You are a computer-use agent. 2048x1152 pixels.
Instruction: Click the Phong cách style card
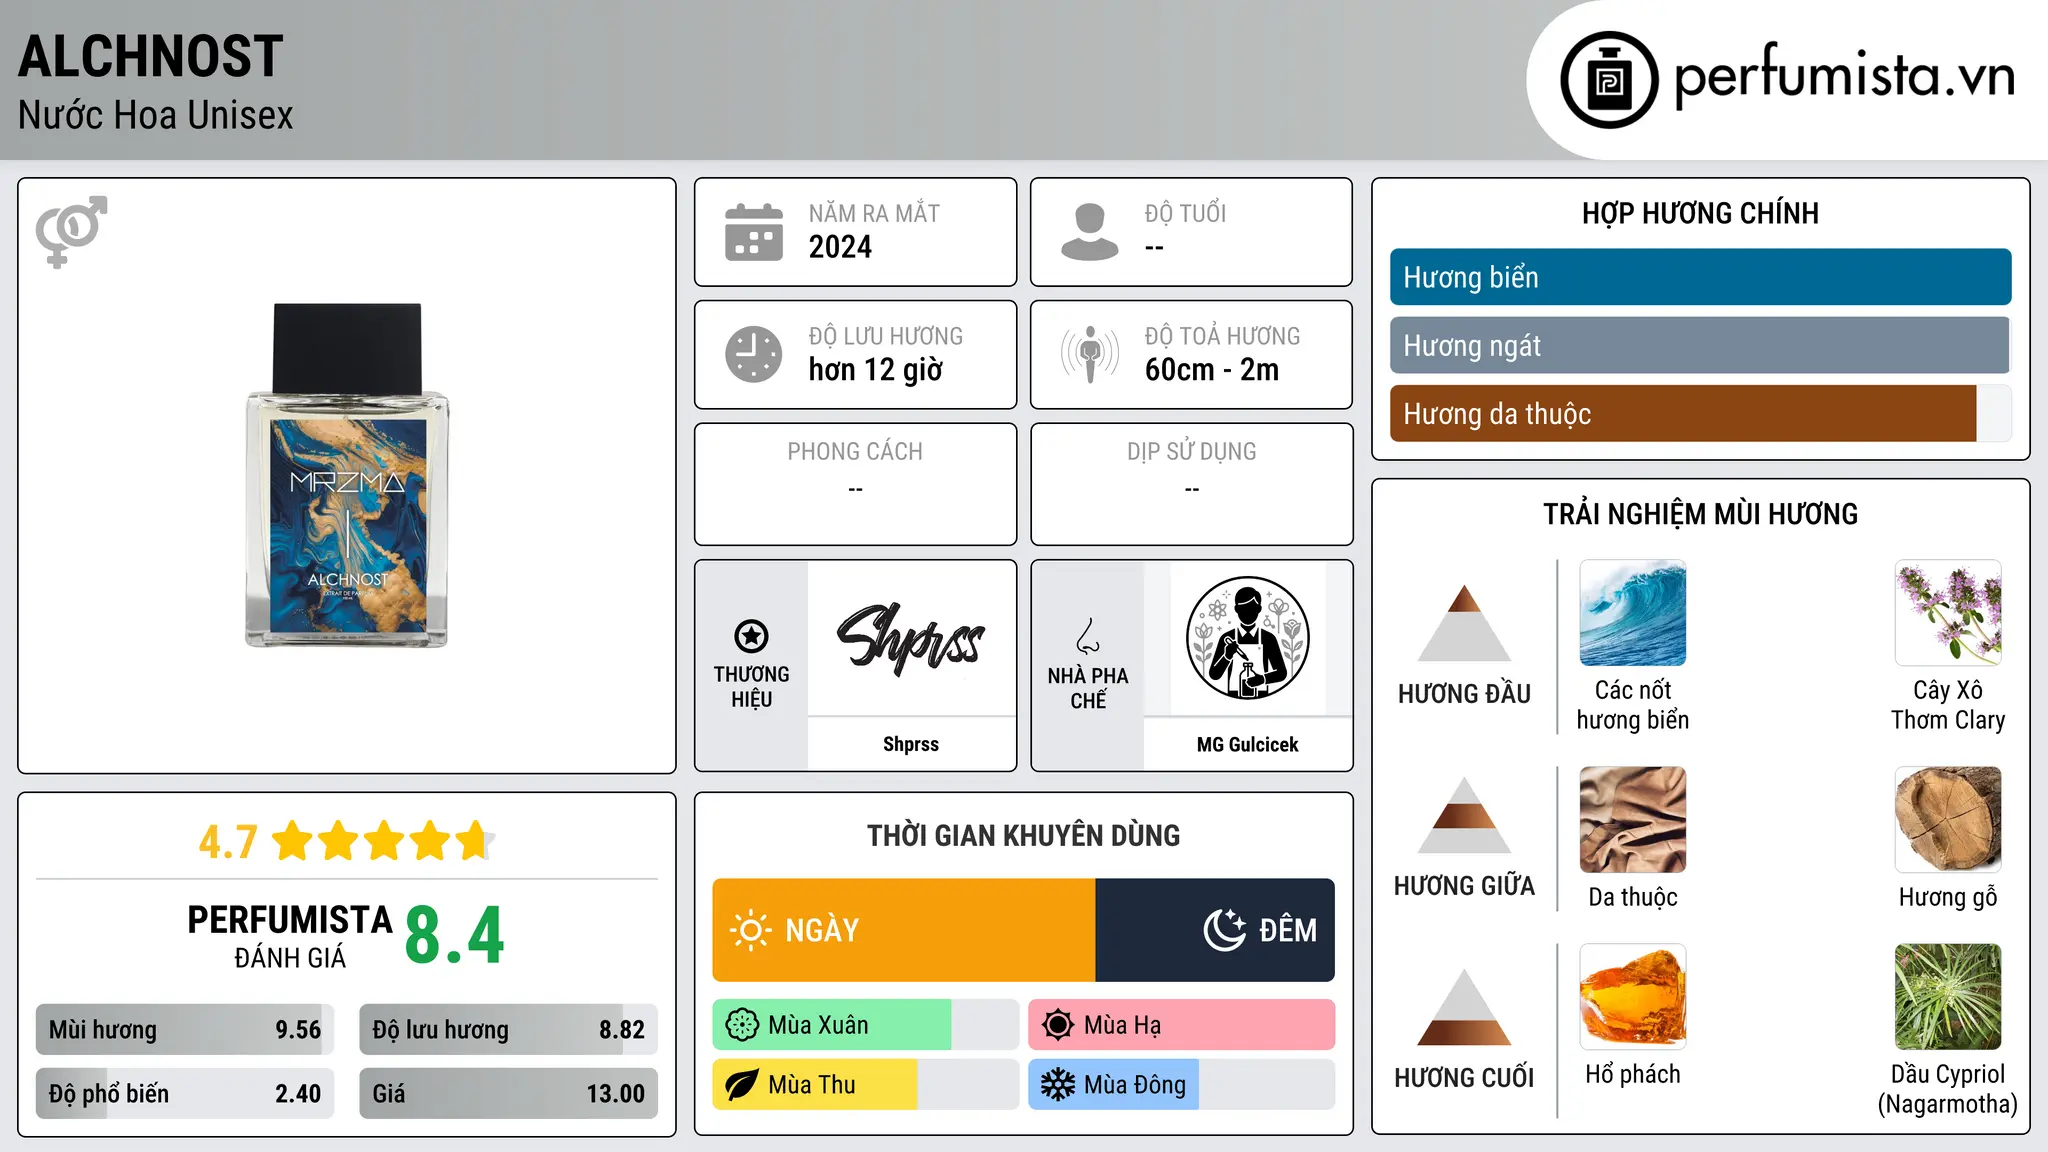855,484
